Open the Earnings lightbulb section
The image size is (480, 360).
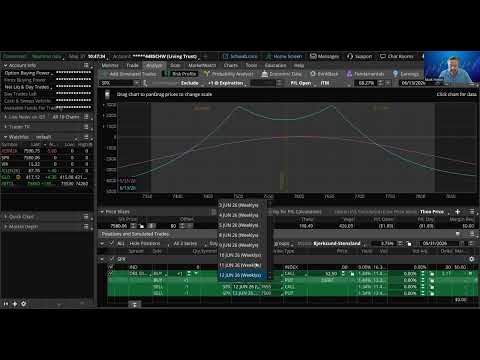(x=406, y=74)
